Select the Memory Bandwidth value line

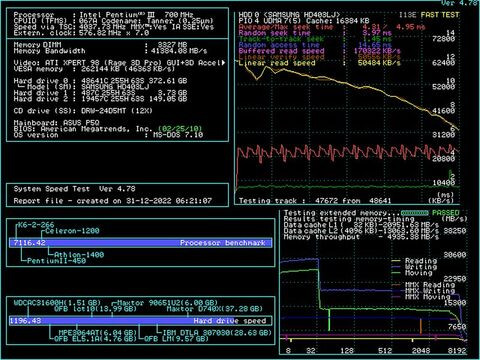(110, 51)
